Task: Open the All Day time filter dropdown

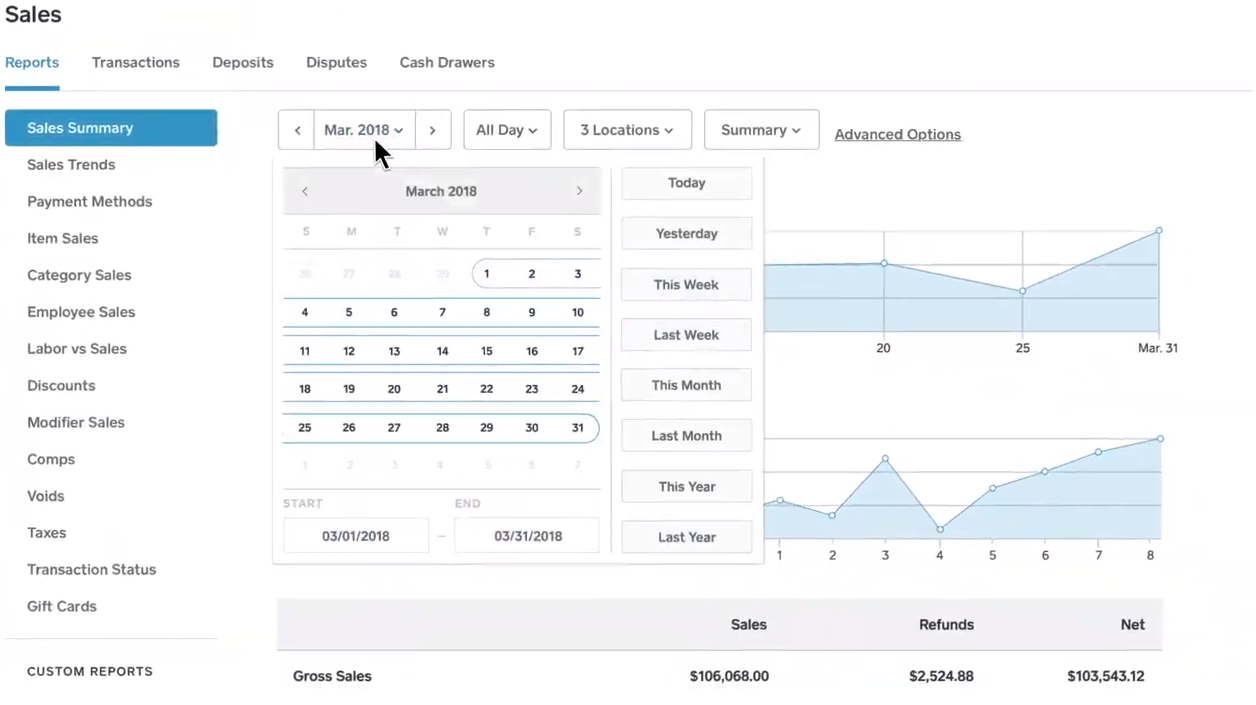Action: 506,129
